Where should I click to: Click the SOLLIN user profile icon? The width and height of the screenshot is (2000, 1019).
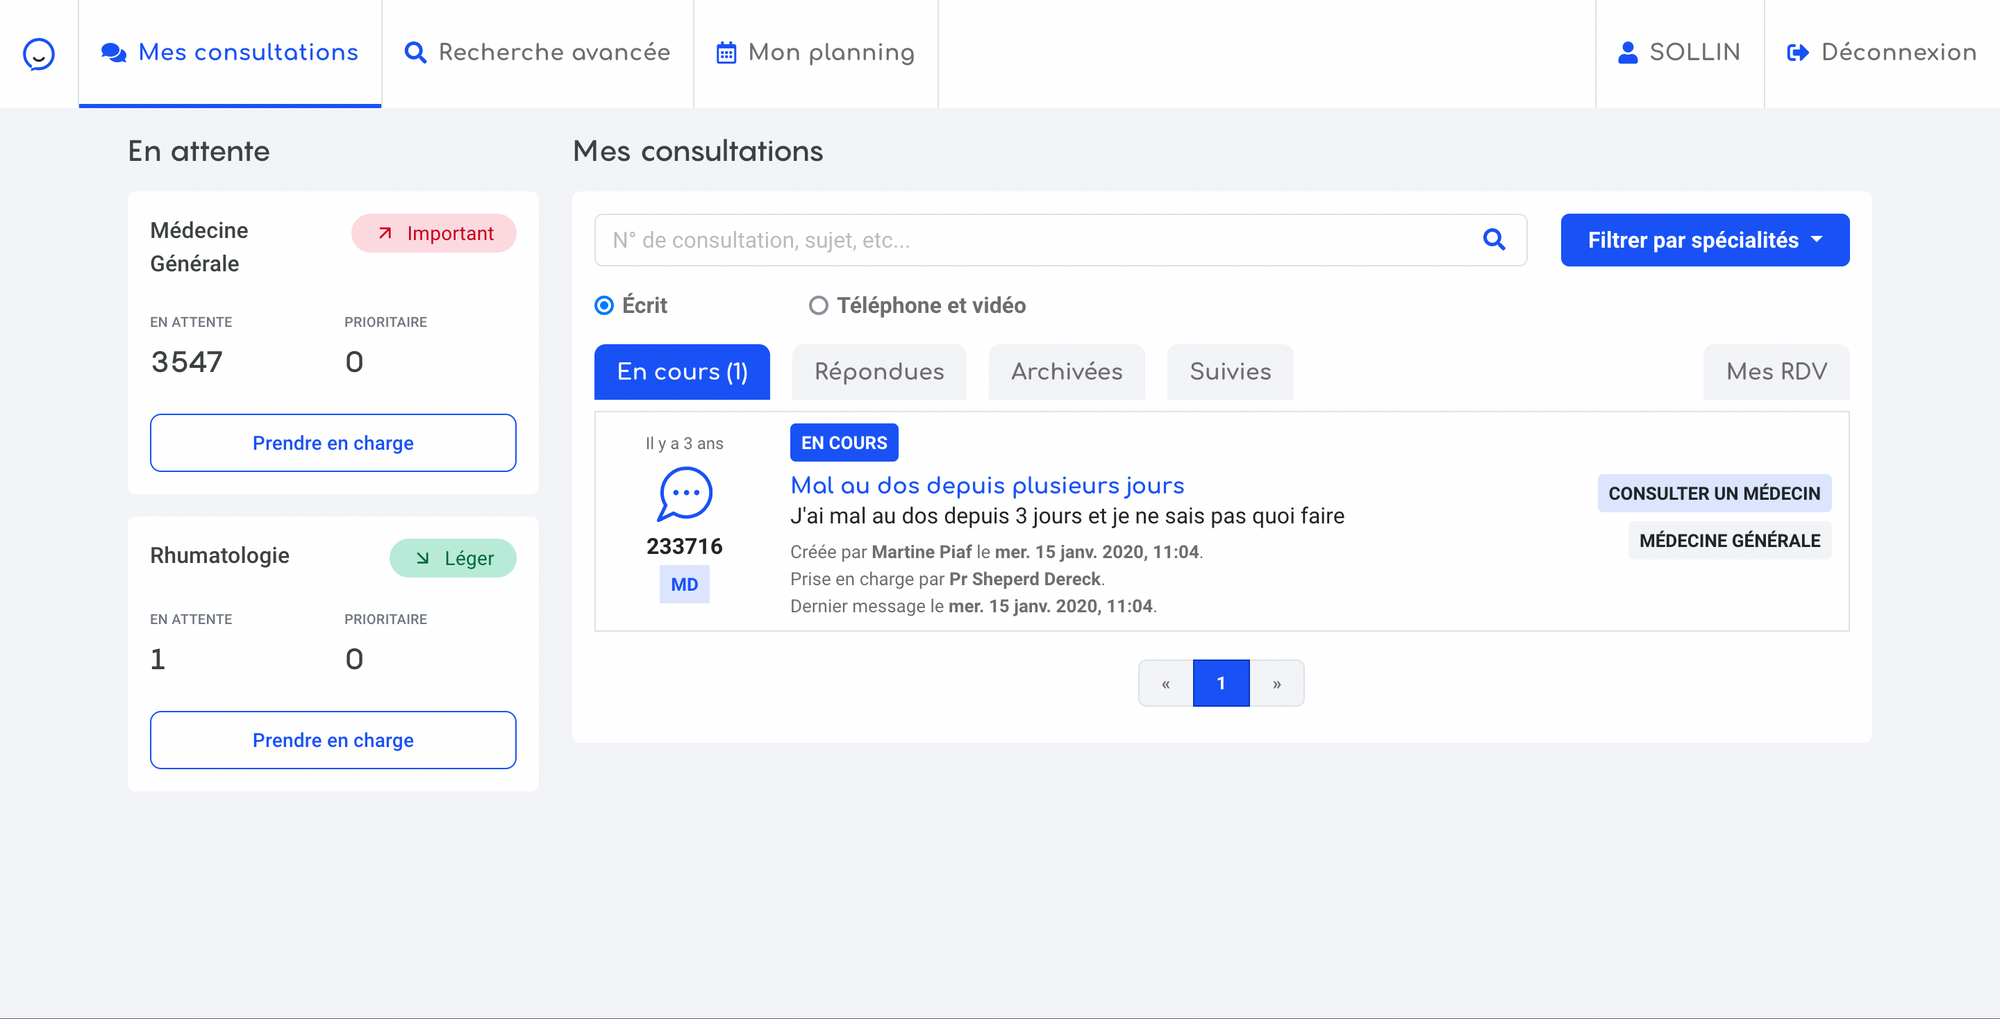[x=1628, y=53]
